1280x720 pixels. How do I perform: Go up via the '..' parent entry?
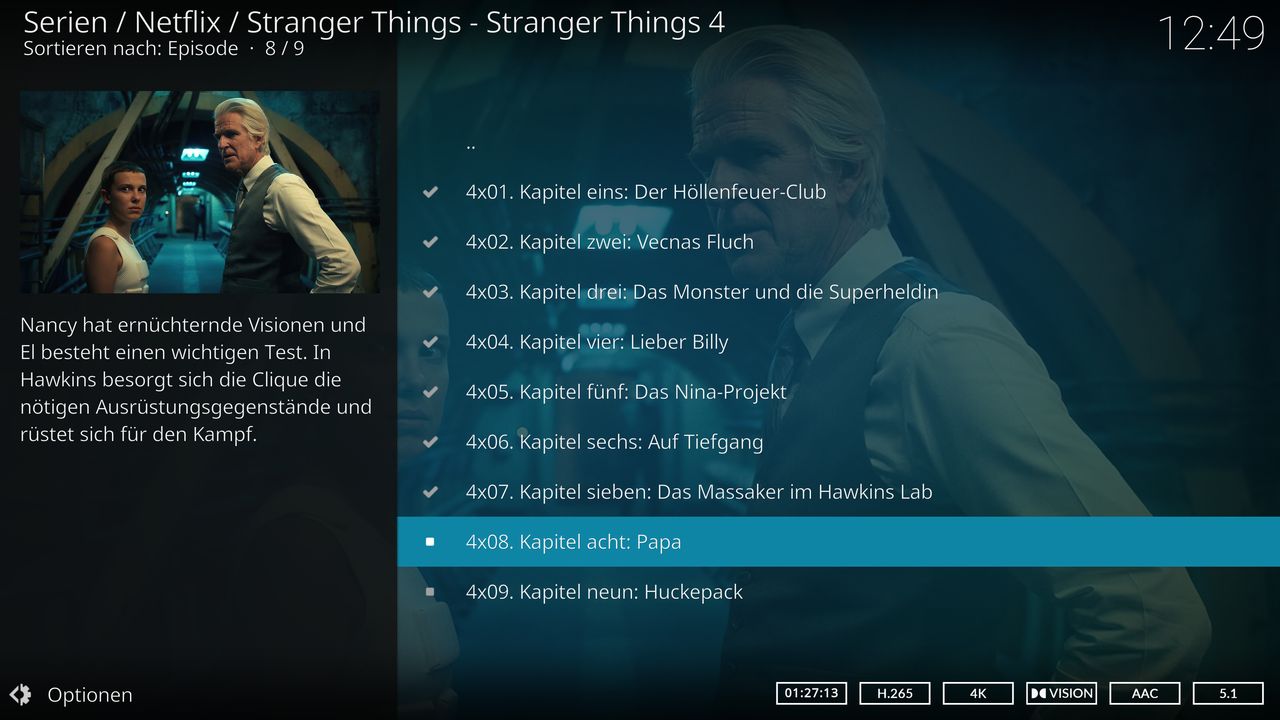pyautogui.click(x=838, y=142)
